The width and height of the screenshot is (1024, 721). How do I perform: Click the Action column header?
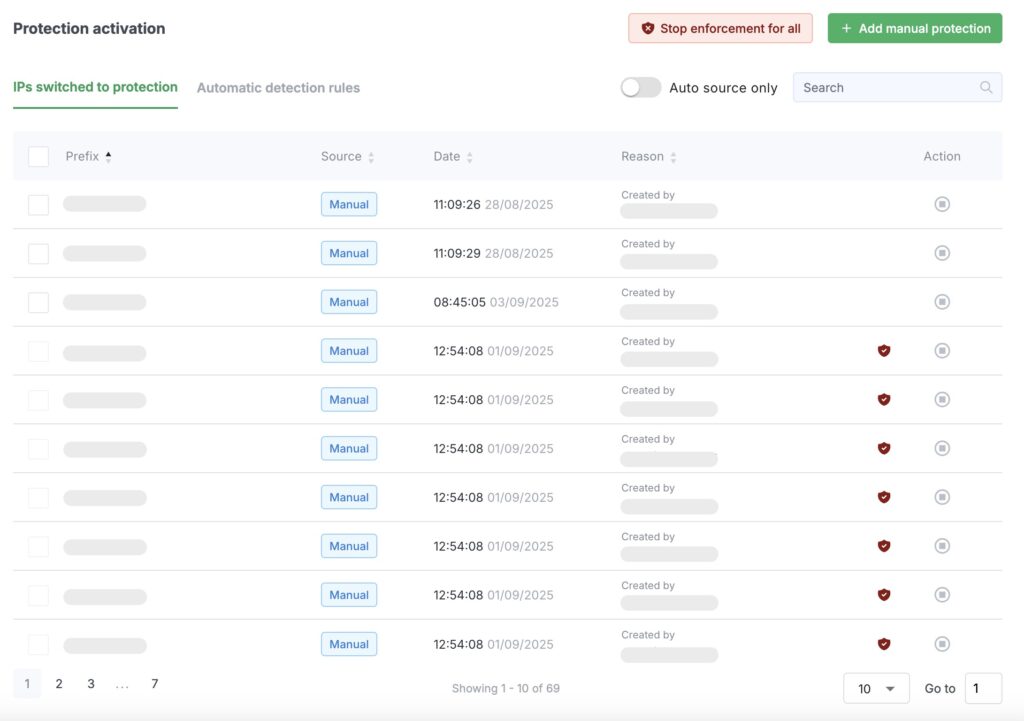click(x=942, y=156)
